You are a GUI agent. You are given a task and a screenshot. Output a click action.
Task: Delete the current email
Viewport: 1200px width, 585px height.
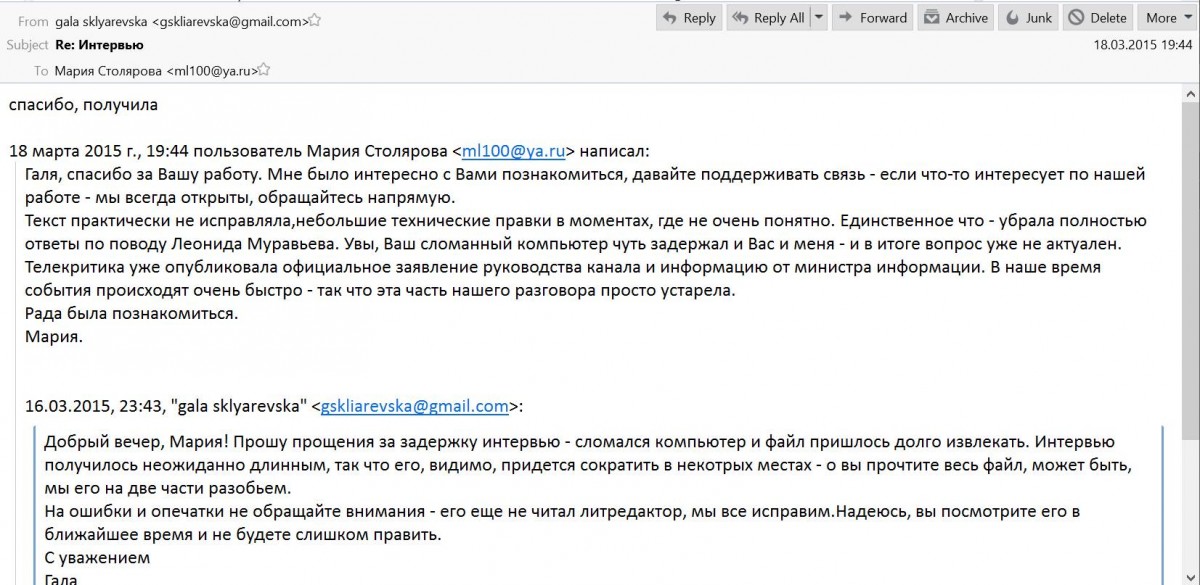pyautogui.click(x=1097, y=18)
